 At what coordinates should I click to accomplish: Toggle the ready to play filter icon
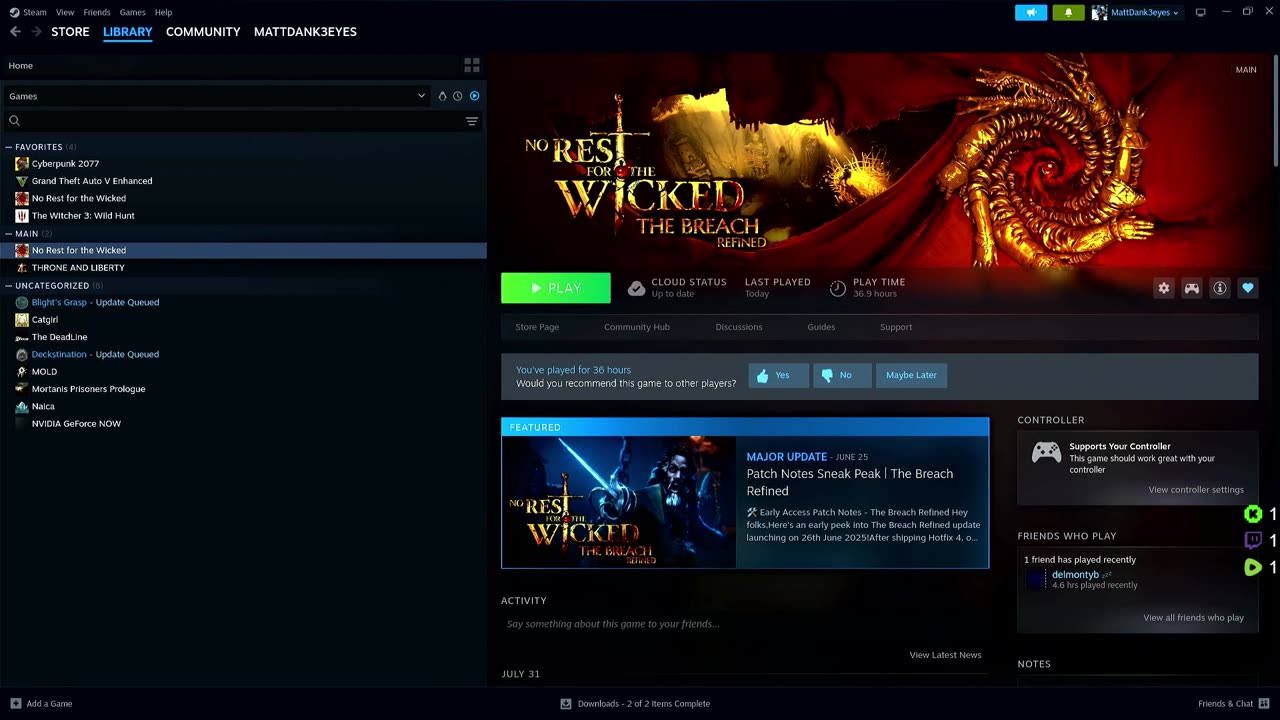pos(475,96)
